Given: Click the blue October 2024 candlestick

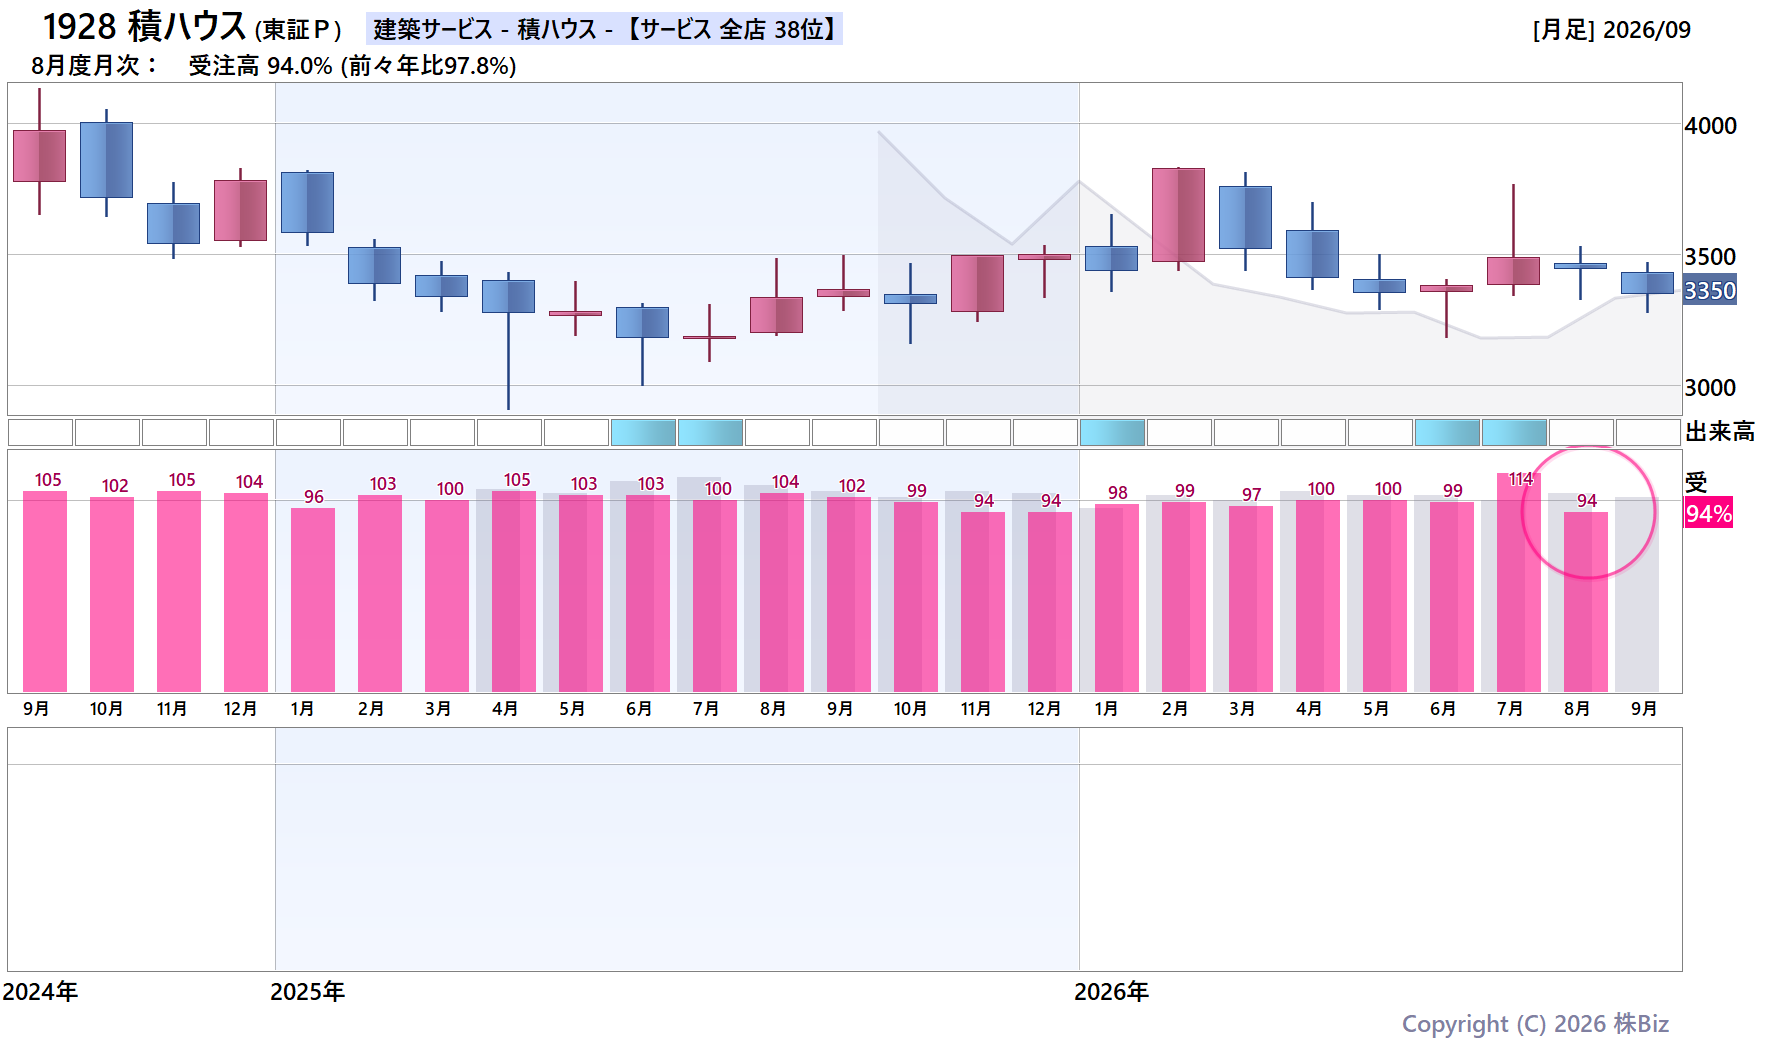Looking at the screenshot, I should [x=106, y=160].
